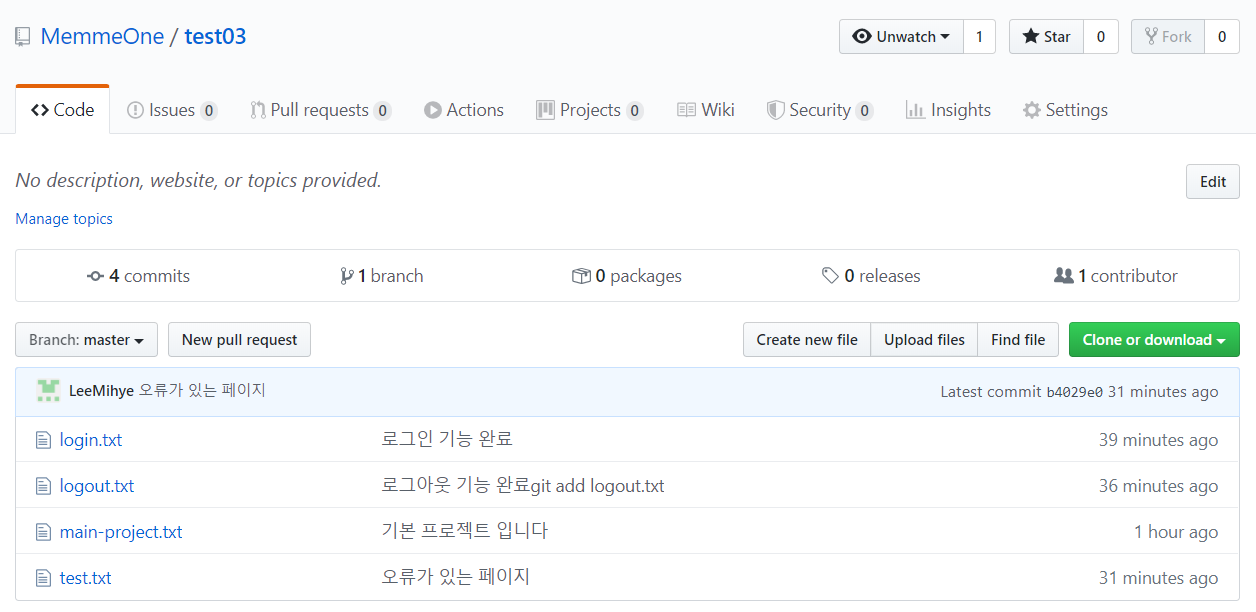Open the MemmeOne owner profile link
This screenshot has height=612, width=1256.
(102, 37)
